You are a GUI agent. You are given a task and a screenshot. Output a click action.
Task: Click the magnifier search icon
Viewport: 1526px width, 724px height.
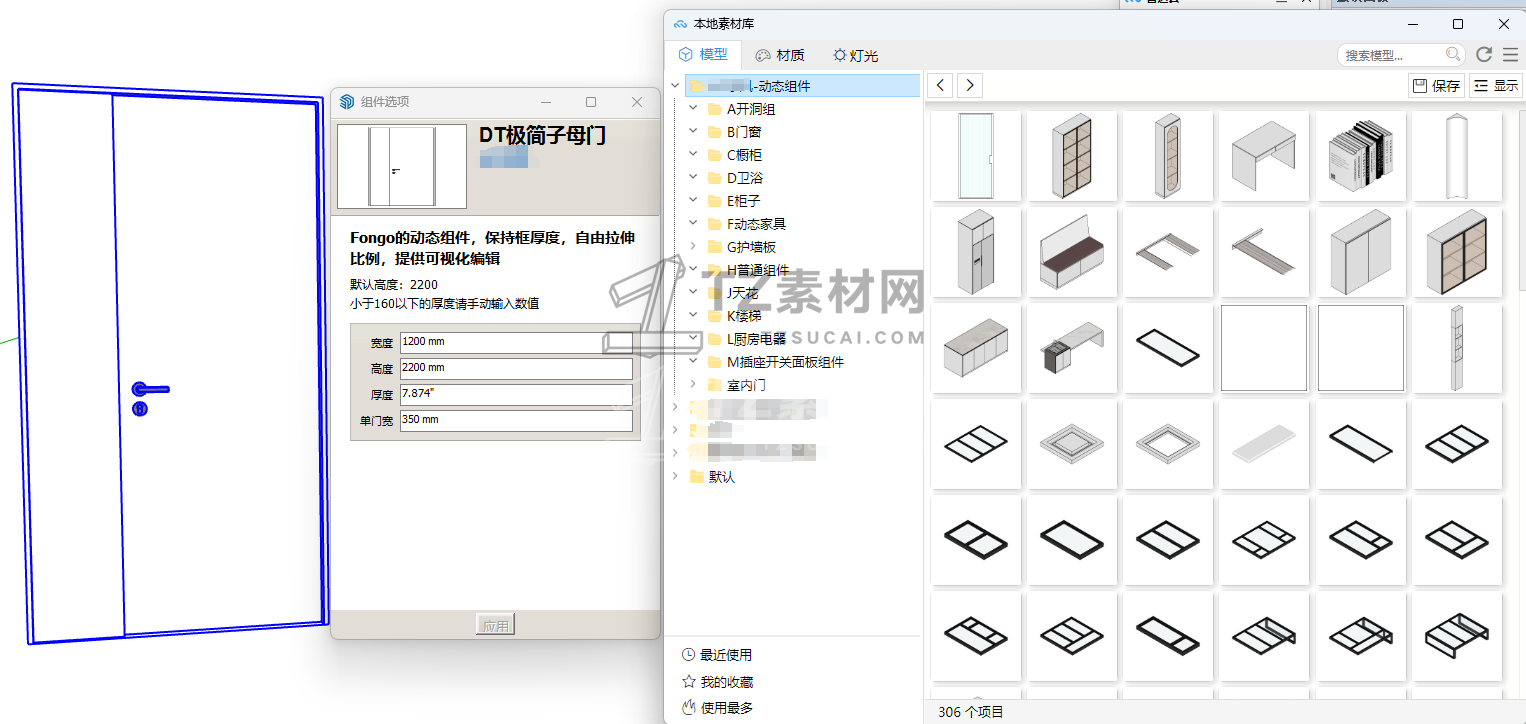(1454, 54)
